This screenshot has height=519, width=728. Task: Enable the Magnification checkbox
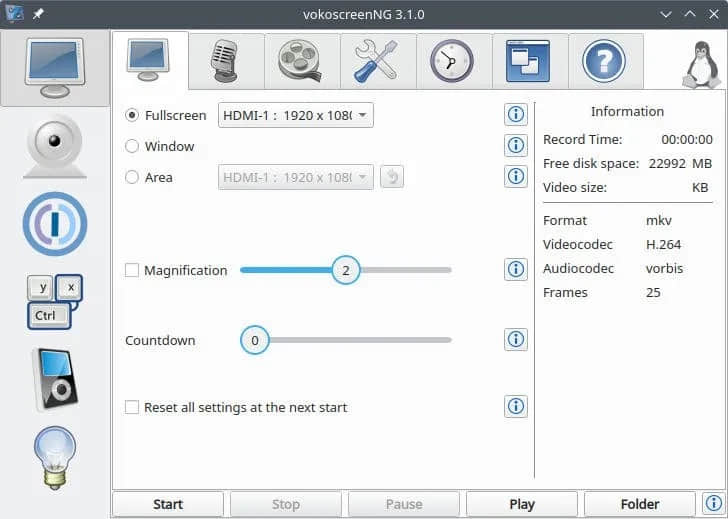[132, 270]
